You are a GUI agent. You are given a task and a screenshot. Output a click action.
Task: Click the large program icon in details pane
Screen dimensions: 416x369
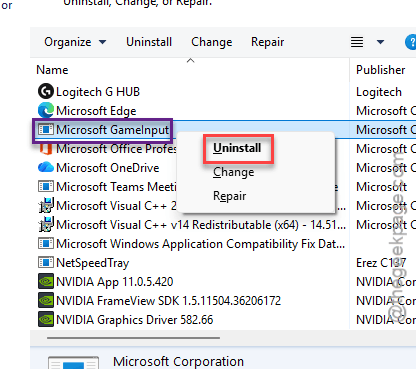(x=73, y=363)
